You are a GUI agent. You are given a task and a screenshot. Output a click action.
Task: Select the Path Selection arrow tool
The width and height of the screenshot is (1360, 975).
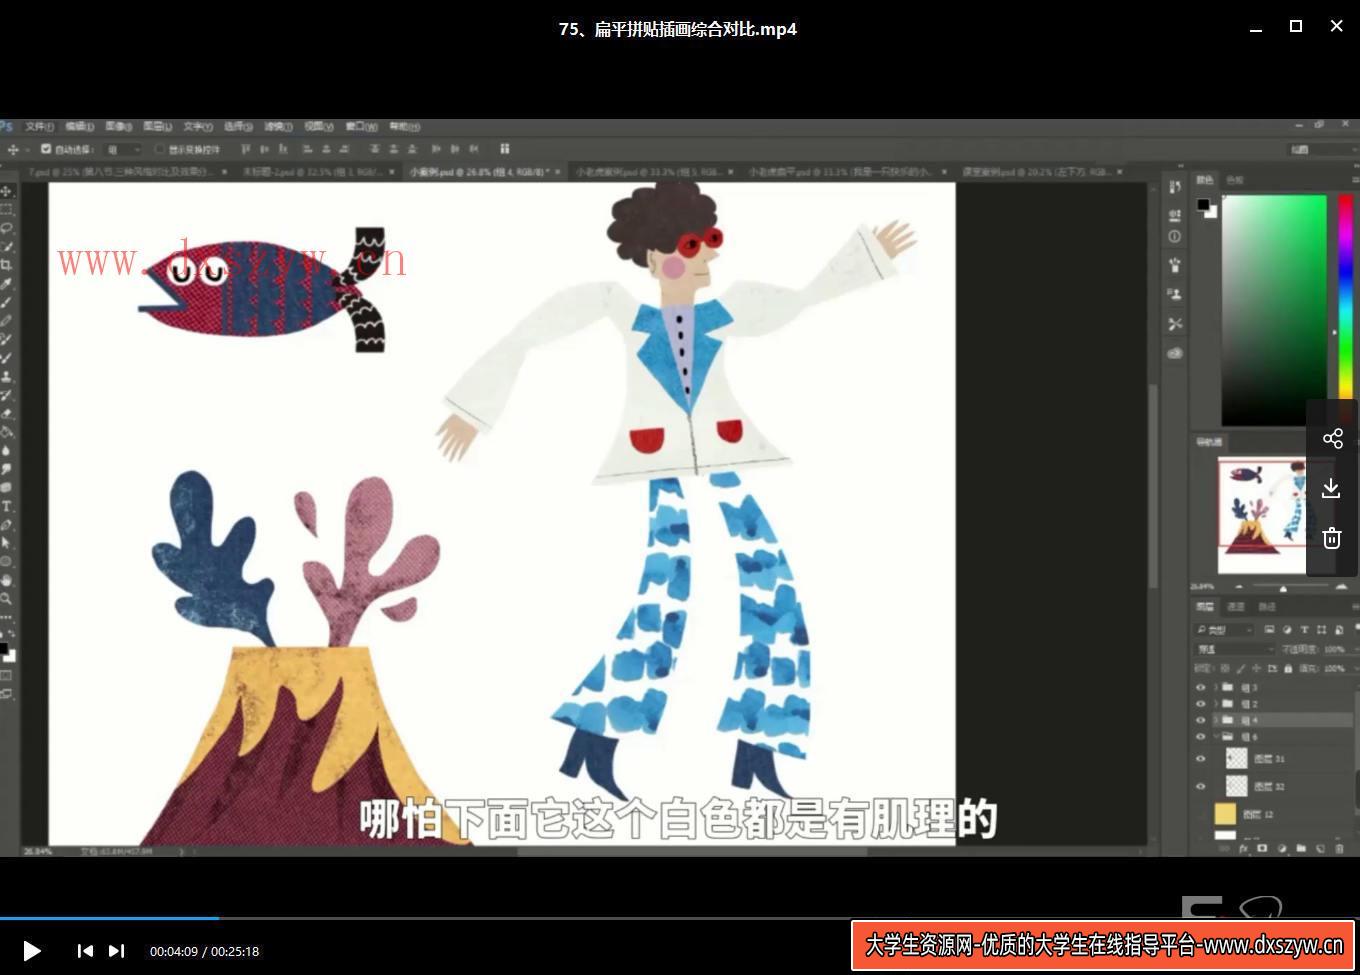tap(7, 543)
